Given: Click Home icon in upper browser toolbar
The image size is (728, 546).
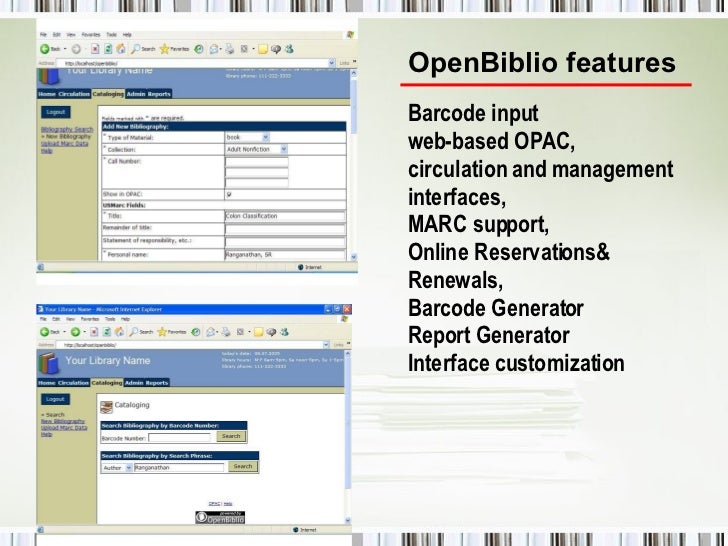Looking at the screenshot, I should 121,49.
